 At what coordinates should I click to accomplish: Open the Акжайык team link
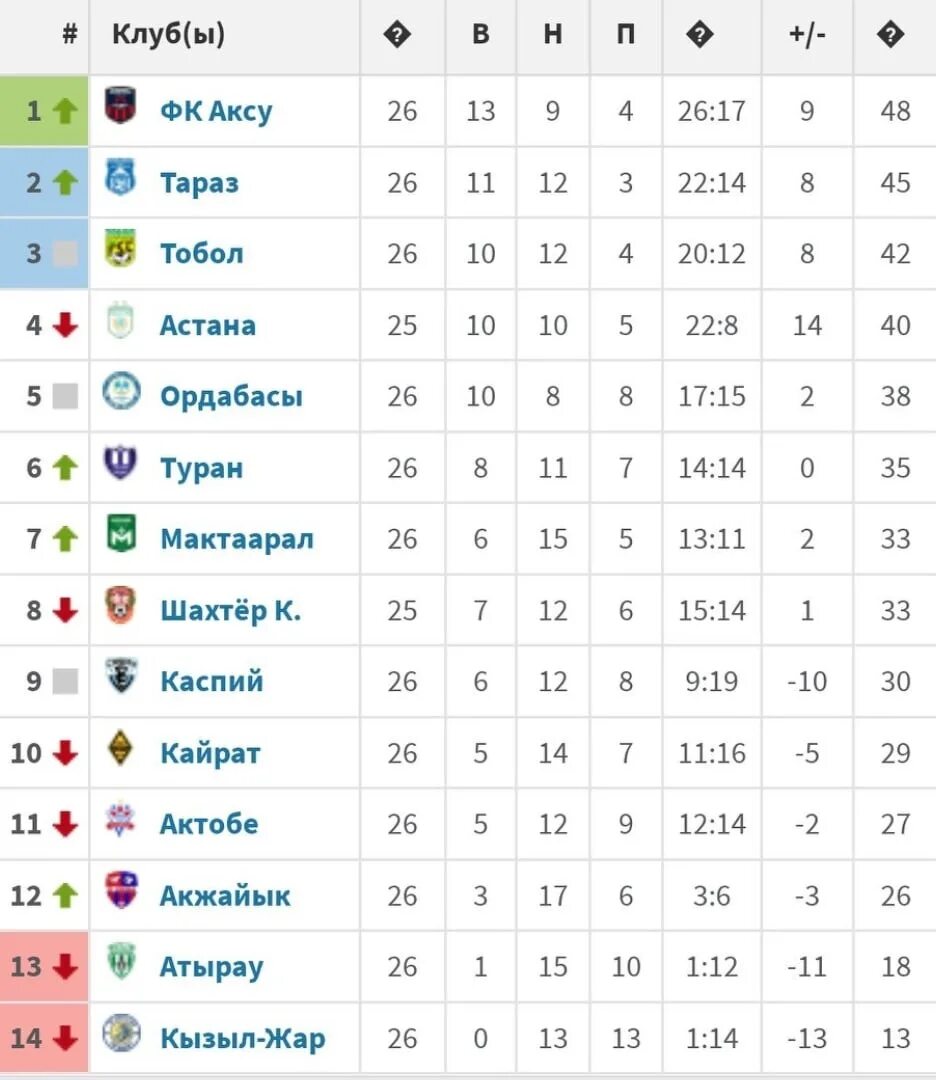click(225, 895)
